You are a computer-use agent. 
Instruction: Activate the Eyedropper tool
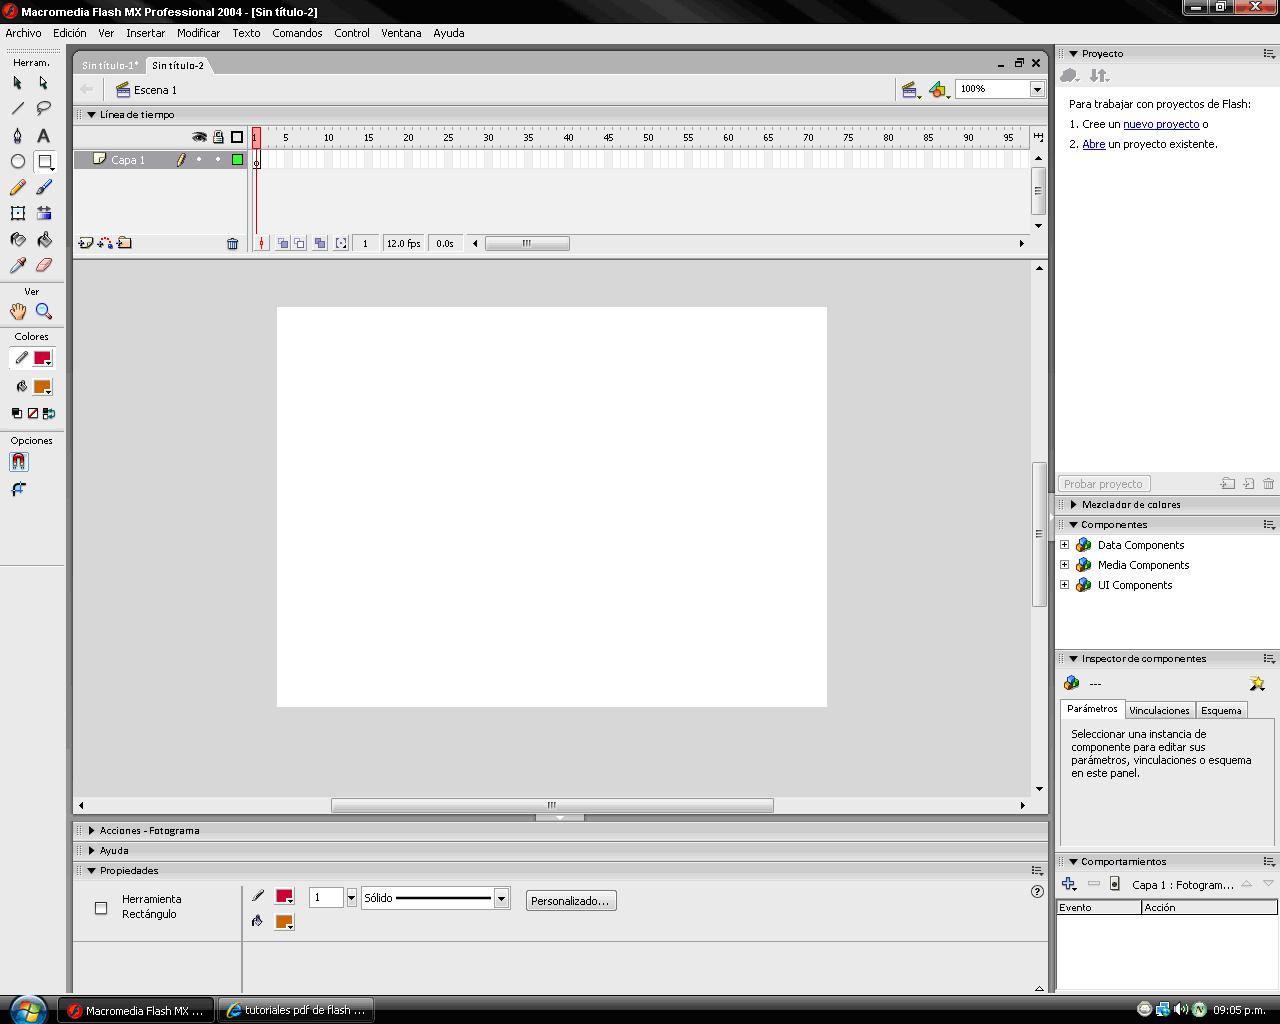tap(17, 265)
